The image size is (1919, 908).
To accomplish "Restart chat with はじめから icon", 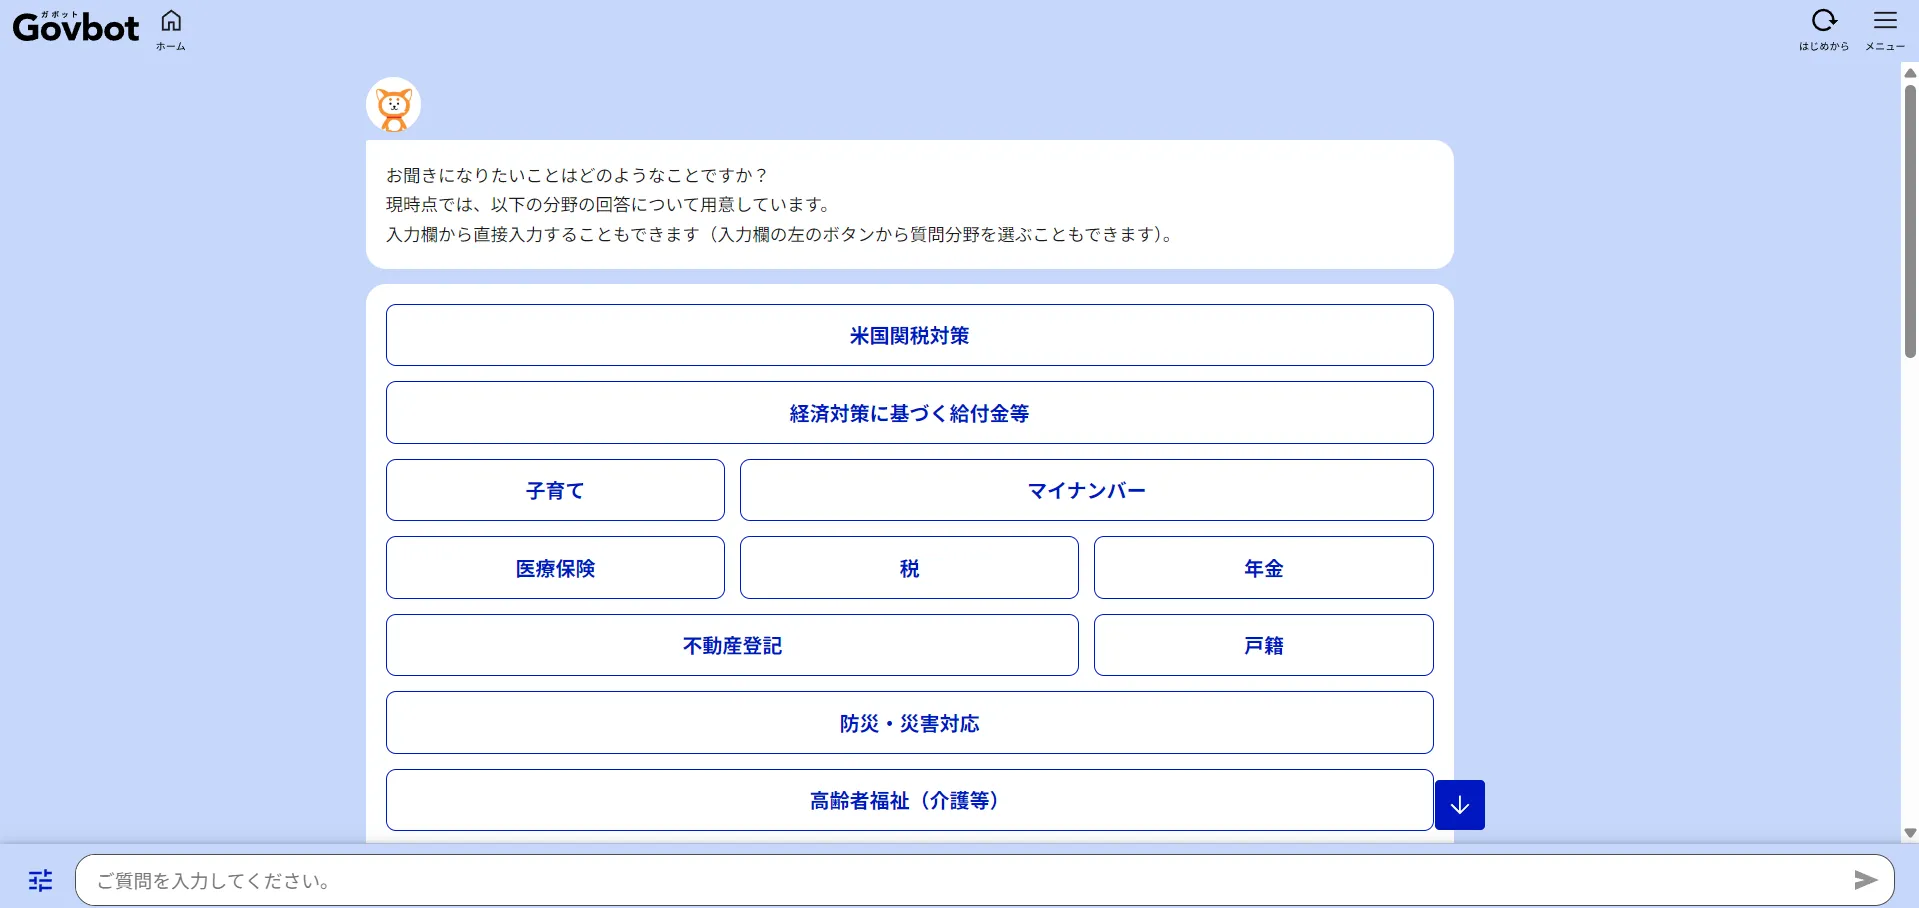I will click(1823, 28).
